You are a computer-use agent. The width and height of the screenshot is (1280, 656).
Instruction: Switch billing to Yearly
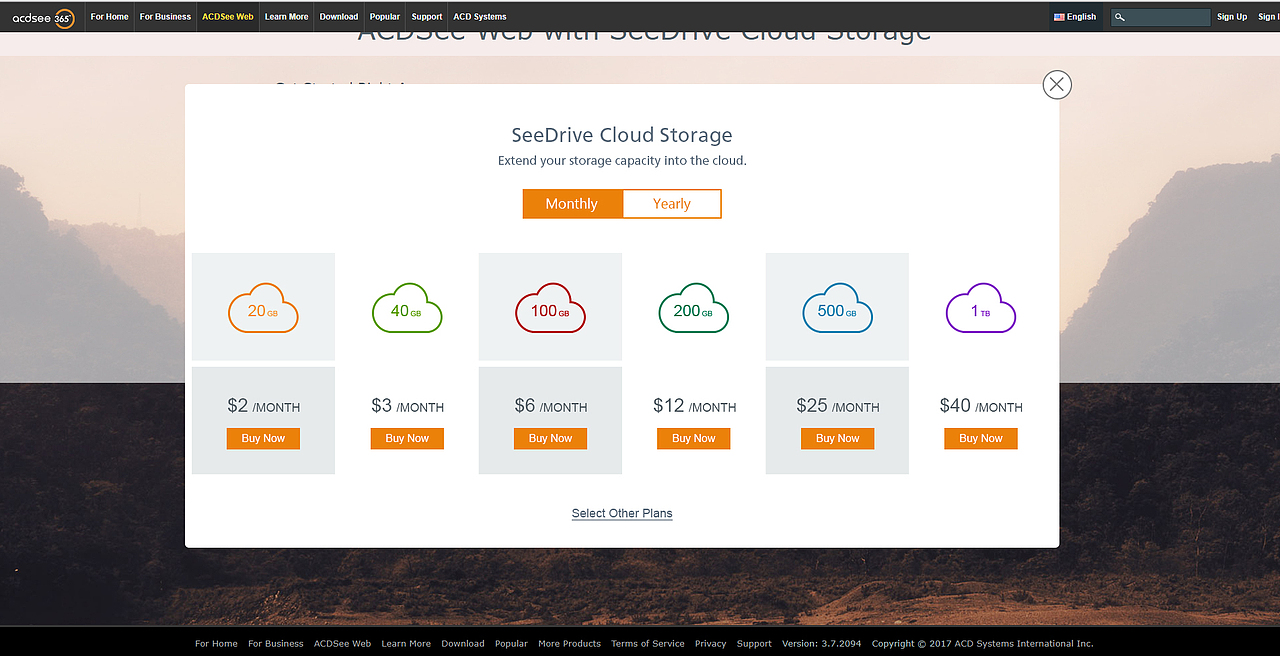coord(671,204)
